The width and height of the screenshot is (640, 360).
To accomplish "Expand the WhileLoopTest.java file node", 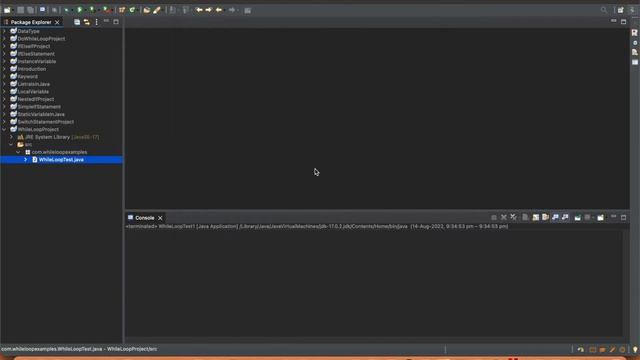I will click(25, 160).
